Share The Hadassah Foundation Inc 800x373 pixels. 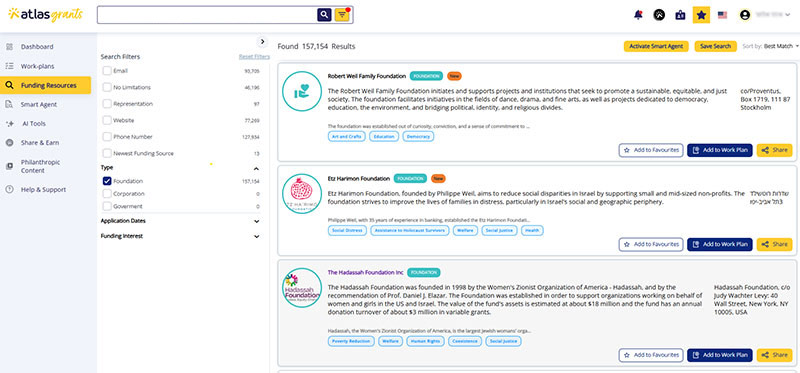tap(774, 355)
